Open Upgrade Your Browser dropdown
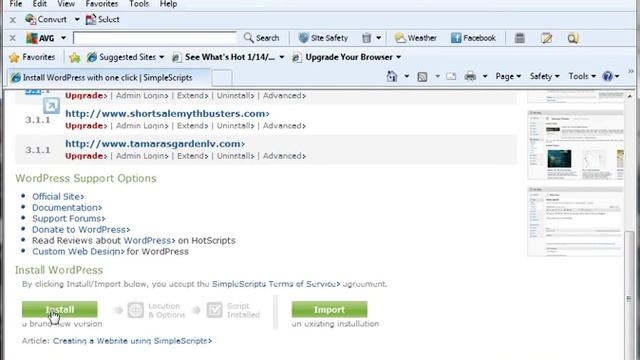The image size is (640, 360). click(347, 57)
